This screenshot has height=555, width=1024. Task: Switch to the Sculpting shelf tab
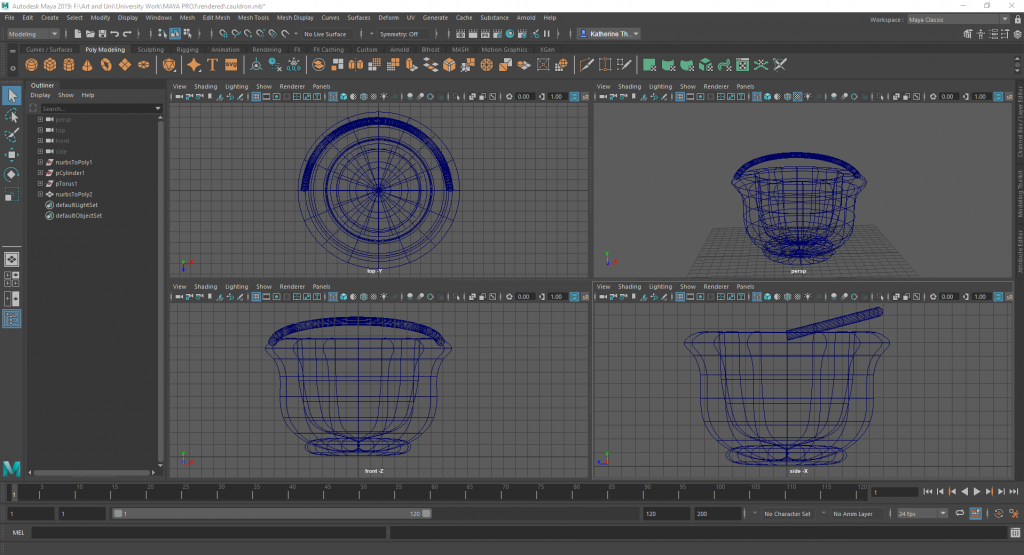coord(150,49)
